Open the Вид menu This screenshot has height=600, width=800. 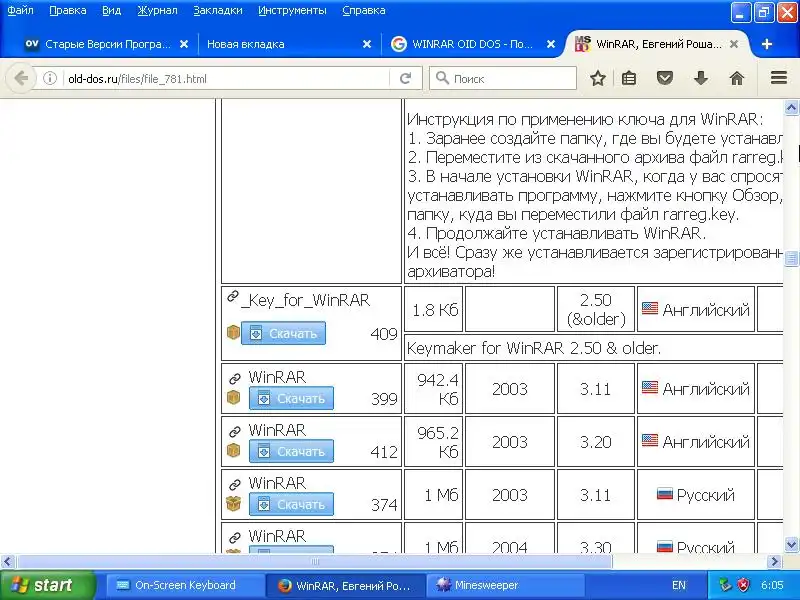point(111,10)
